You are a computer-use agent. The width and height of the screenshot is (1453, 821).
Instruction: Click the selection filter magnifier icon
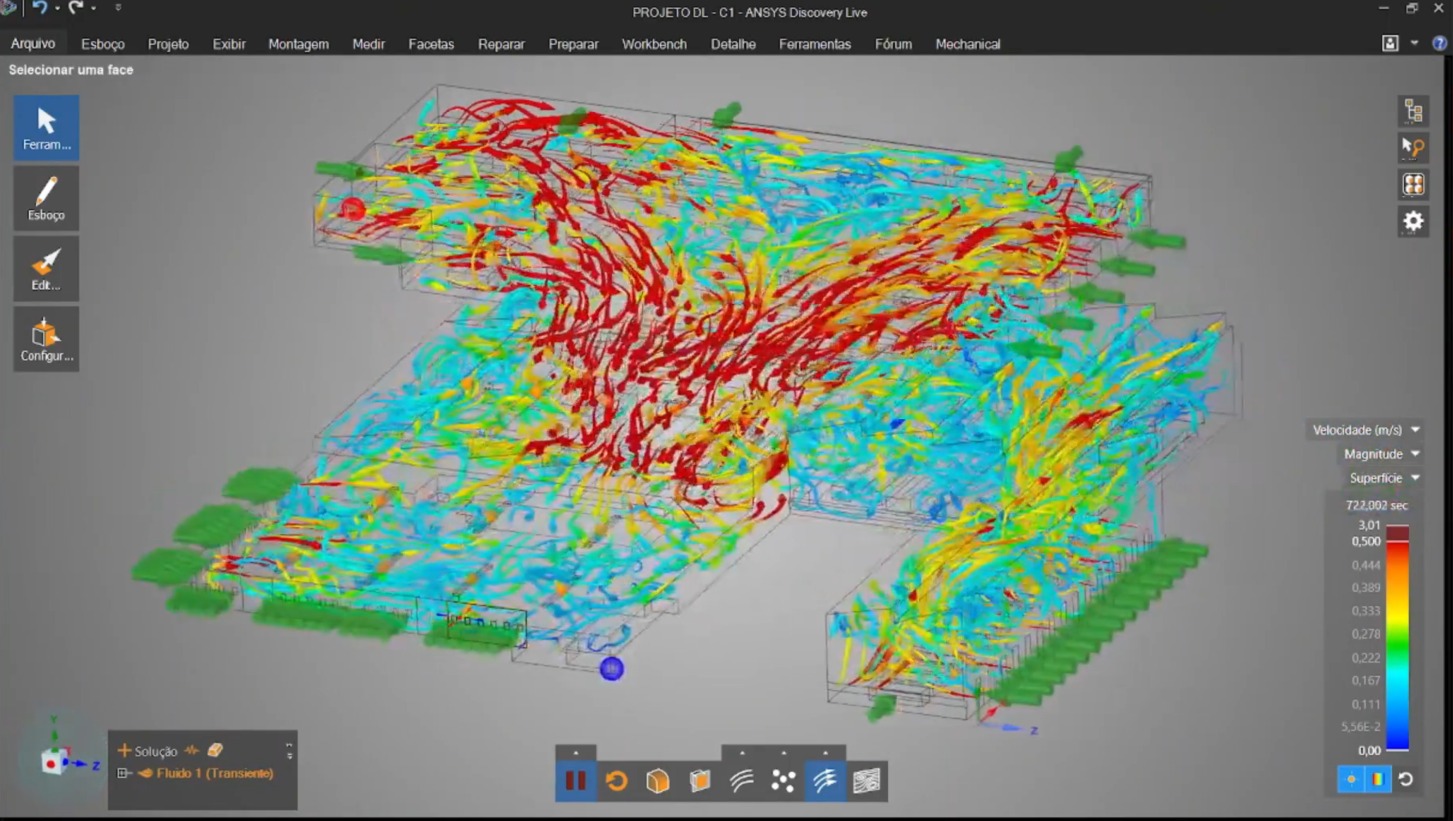coord(1413,148)
